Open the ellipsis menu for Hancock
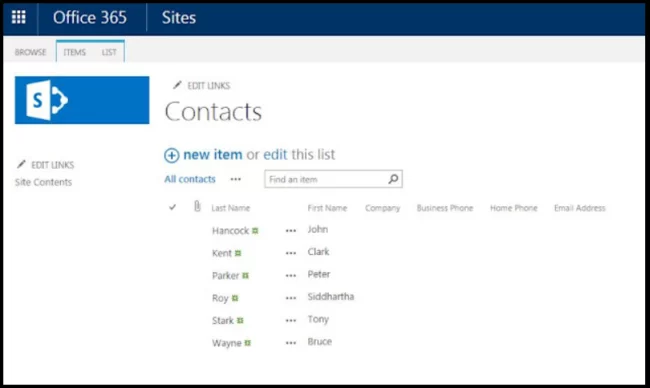The image size is (650, 388). 291,231
